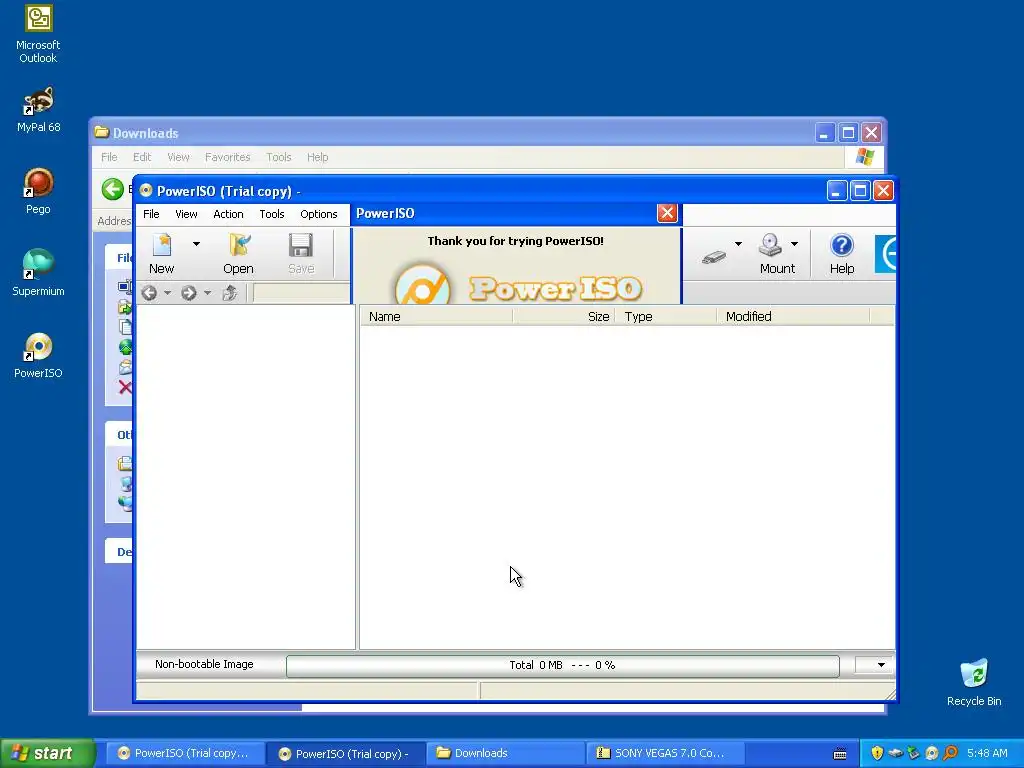Sort files by Modified column header
This screenshot has height=768, width=1024.
coord(793,317)
